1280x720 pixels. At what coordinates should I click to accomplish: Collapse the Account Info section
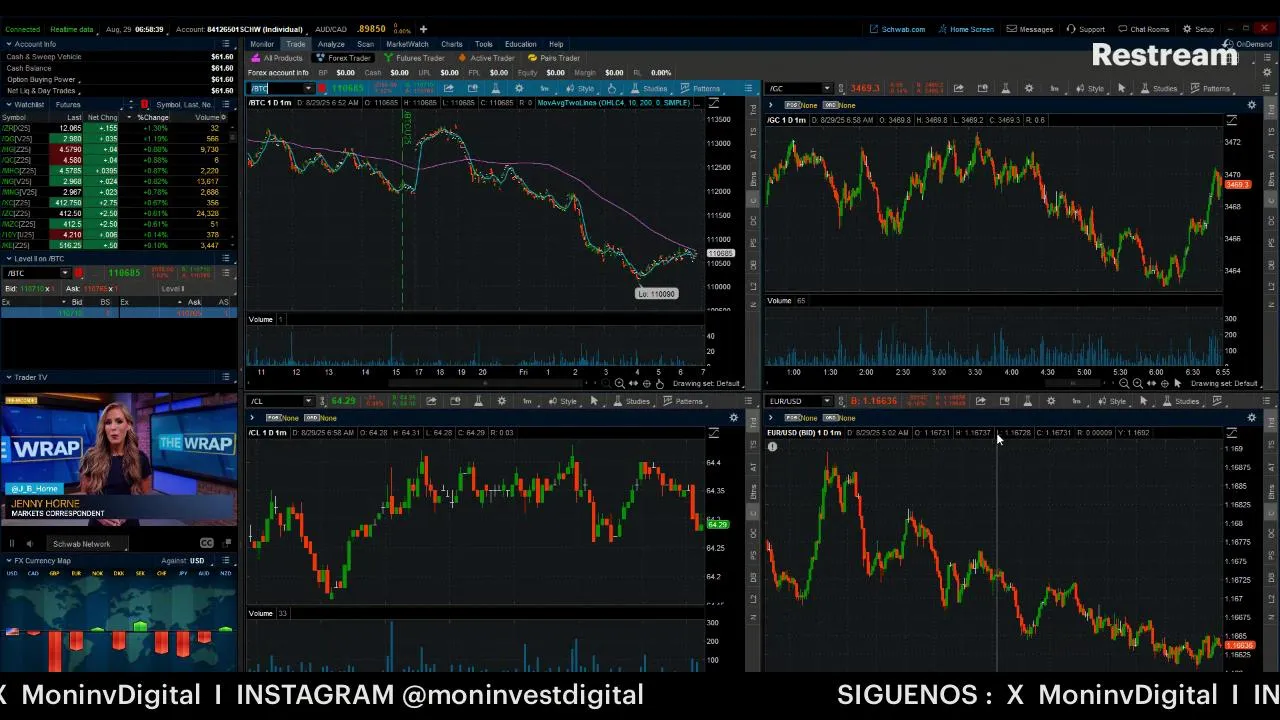click(x=8, y=44)
